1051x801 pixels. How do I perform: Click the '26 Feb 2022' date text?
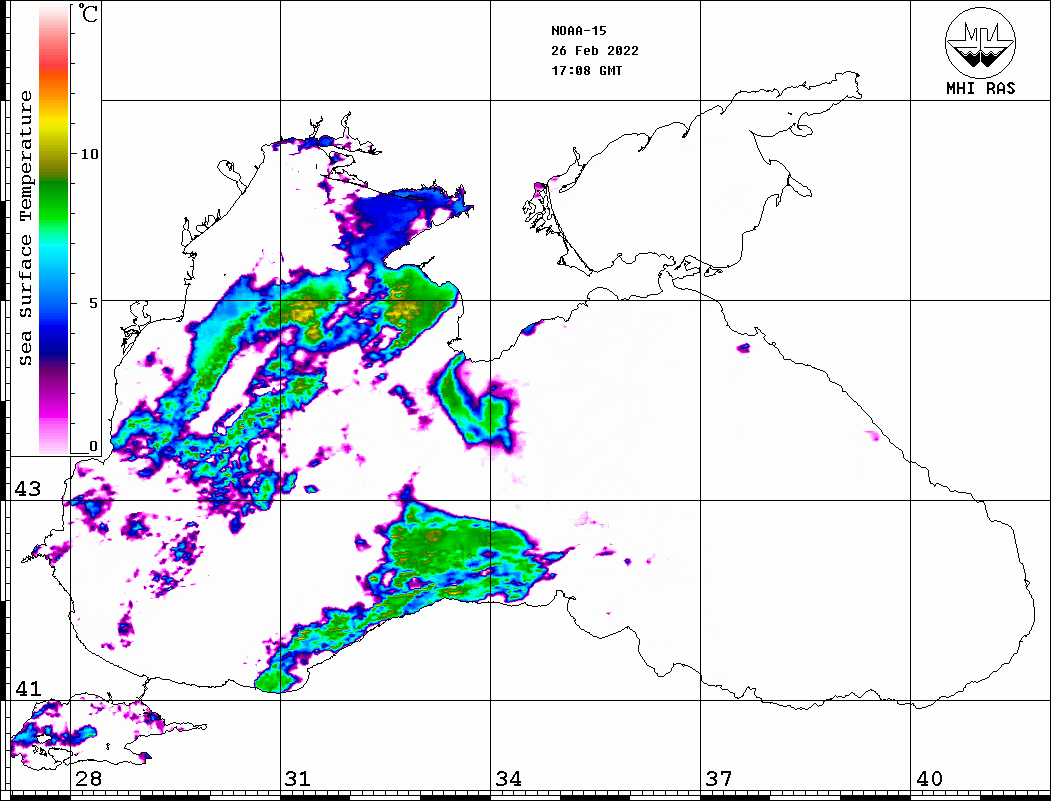pos(595,50)
